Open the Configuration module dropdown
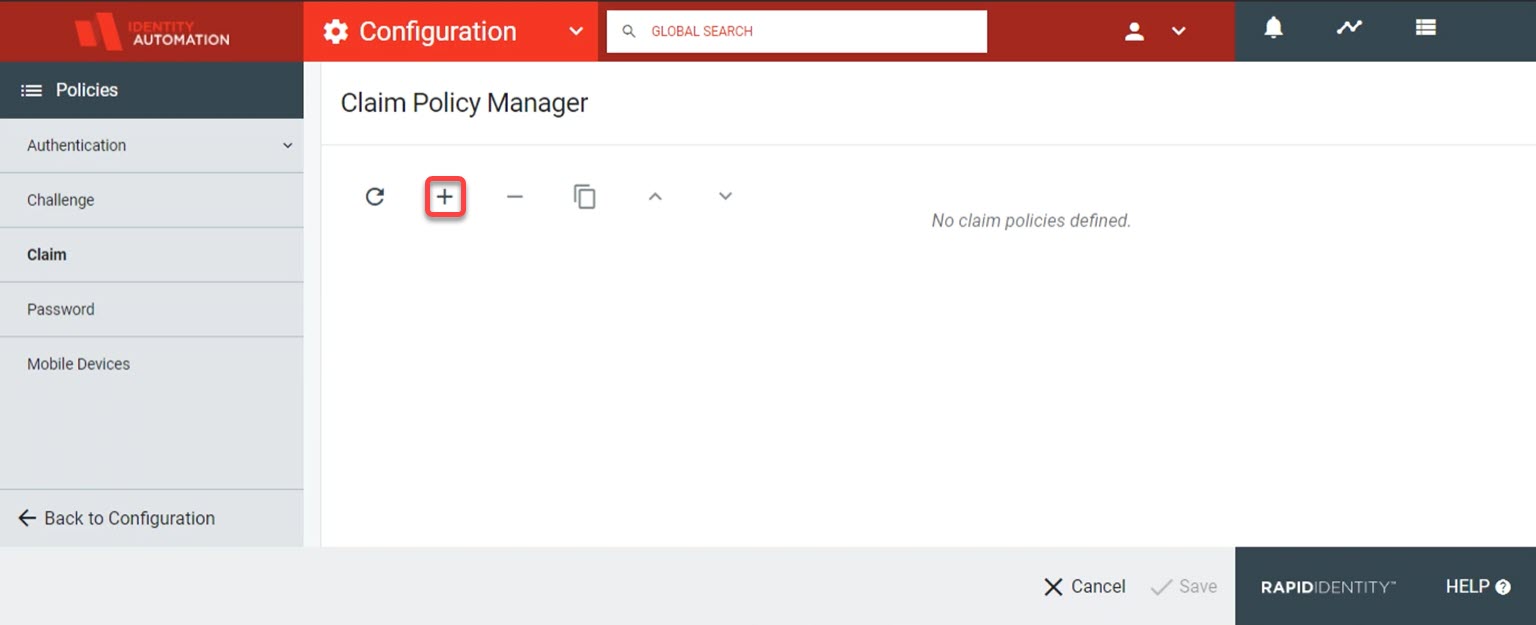The height and width of the screenshot is (625, 1536). (x=576, y=31)
